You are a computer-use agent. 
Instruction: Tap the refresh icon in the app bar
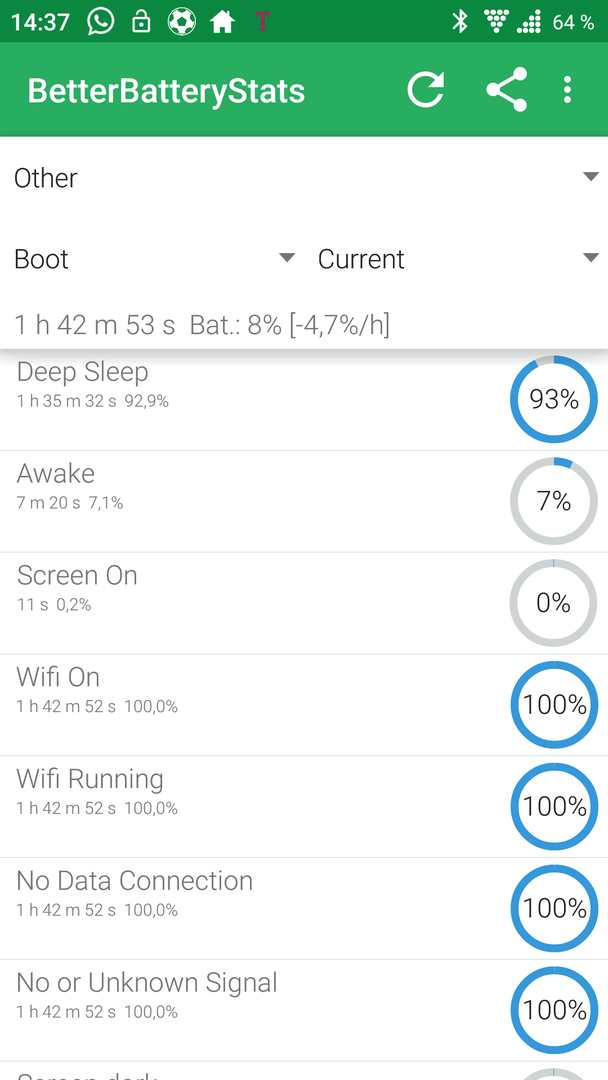(425, 90)
